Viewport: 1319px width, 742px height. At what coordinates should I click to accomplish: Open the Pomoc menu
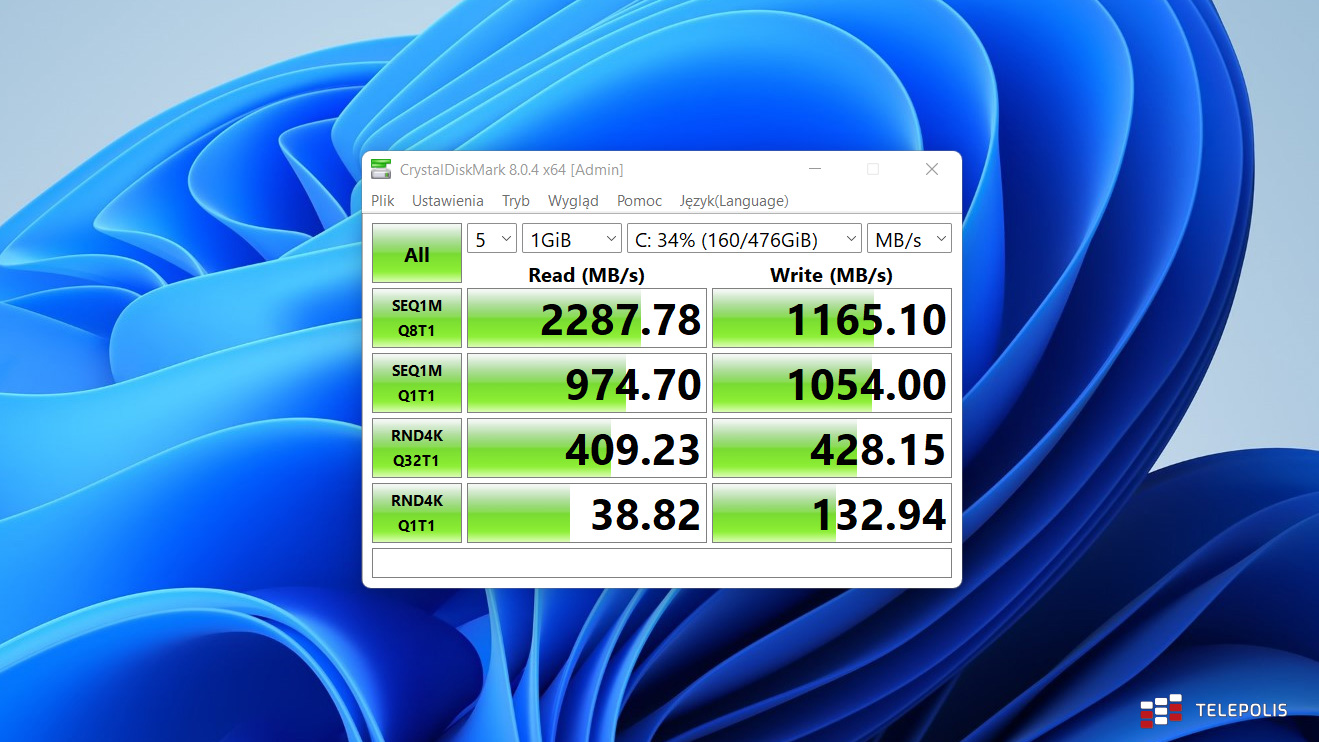[x=639, y=201]
